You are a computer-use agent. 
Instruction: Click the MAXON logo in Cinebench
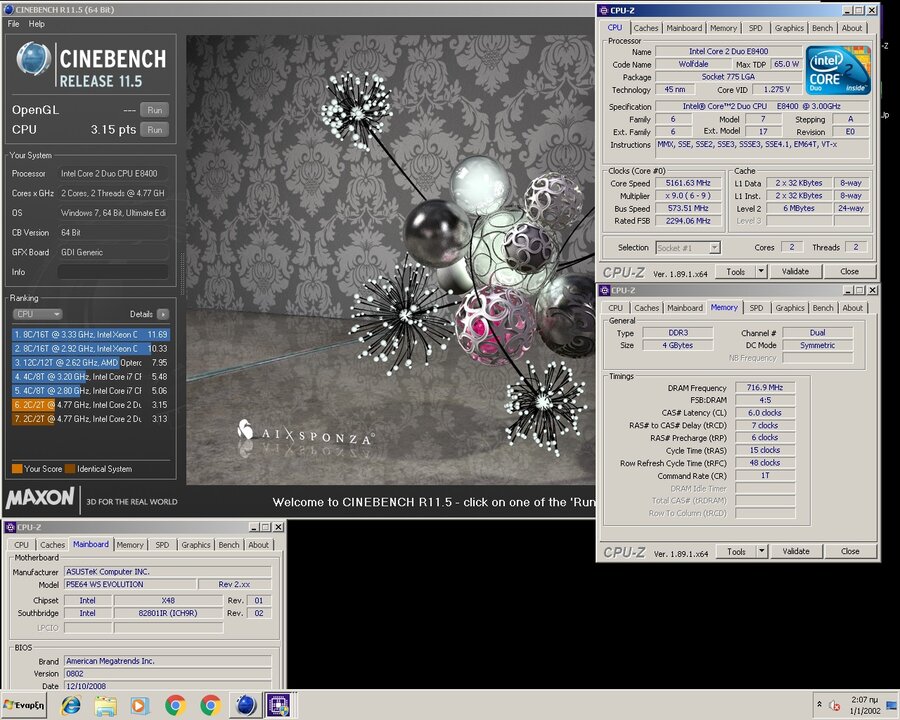pos(40,497)
